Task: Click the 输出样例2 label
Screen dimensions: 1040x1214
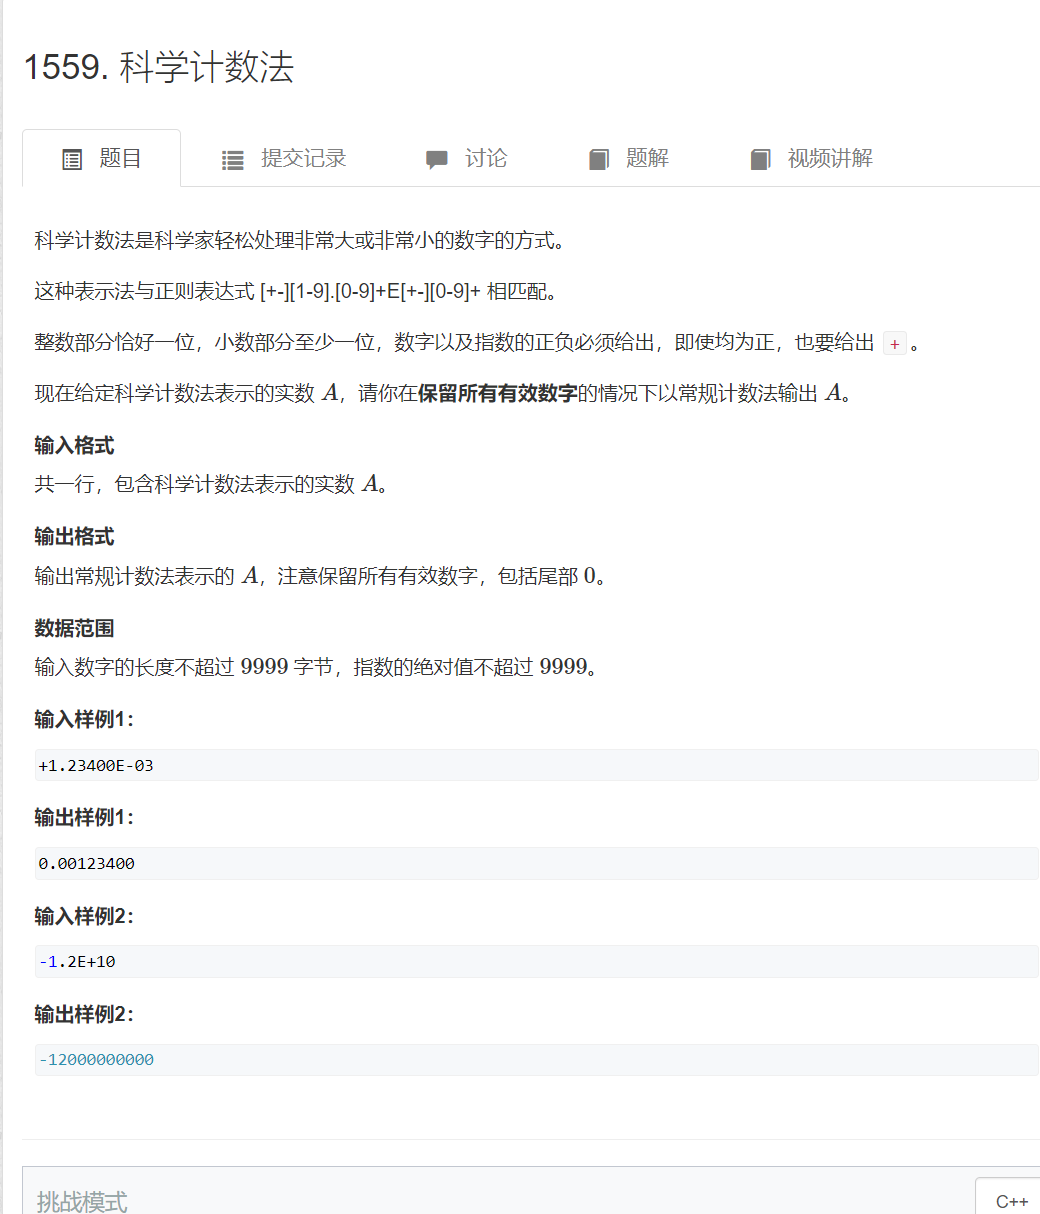Action: click(x=84, y=1014)
